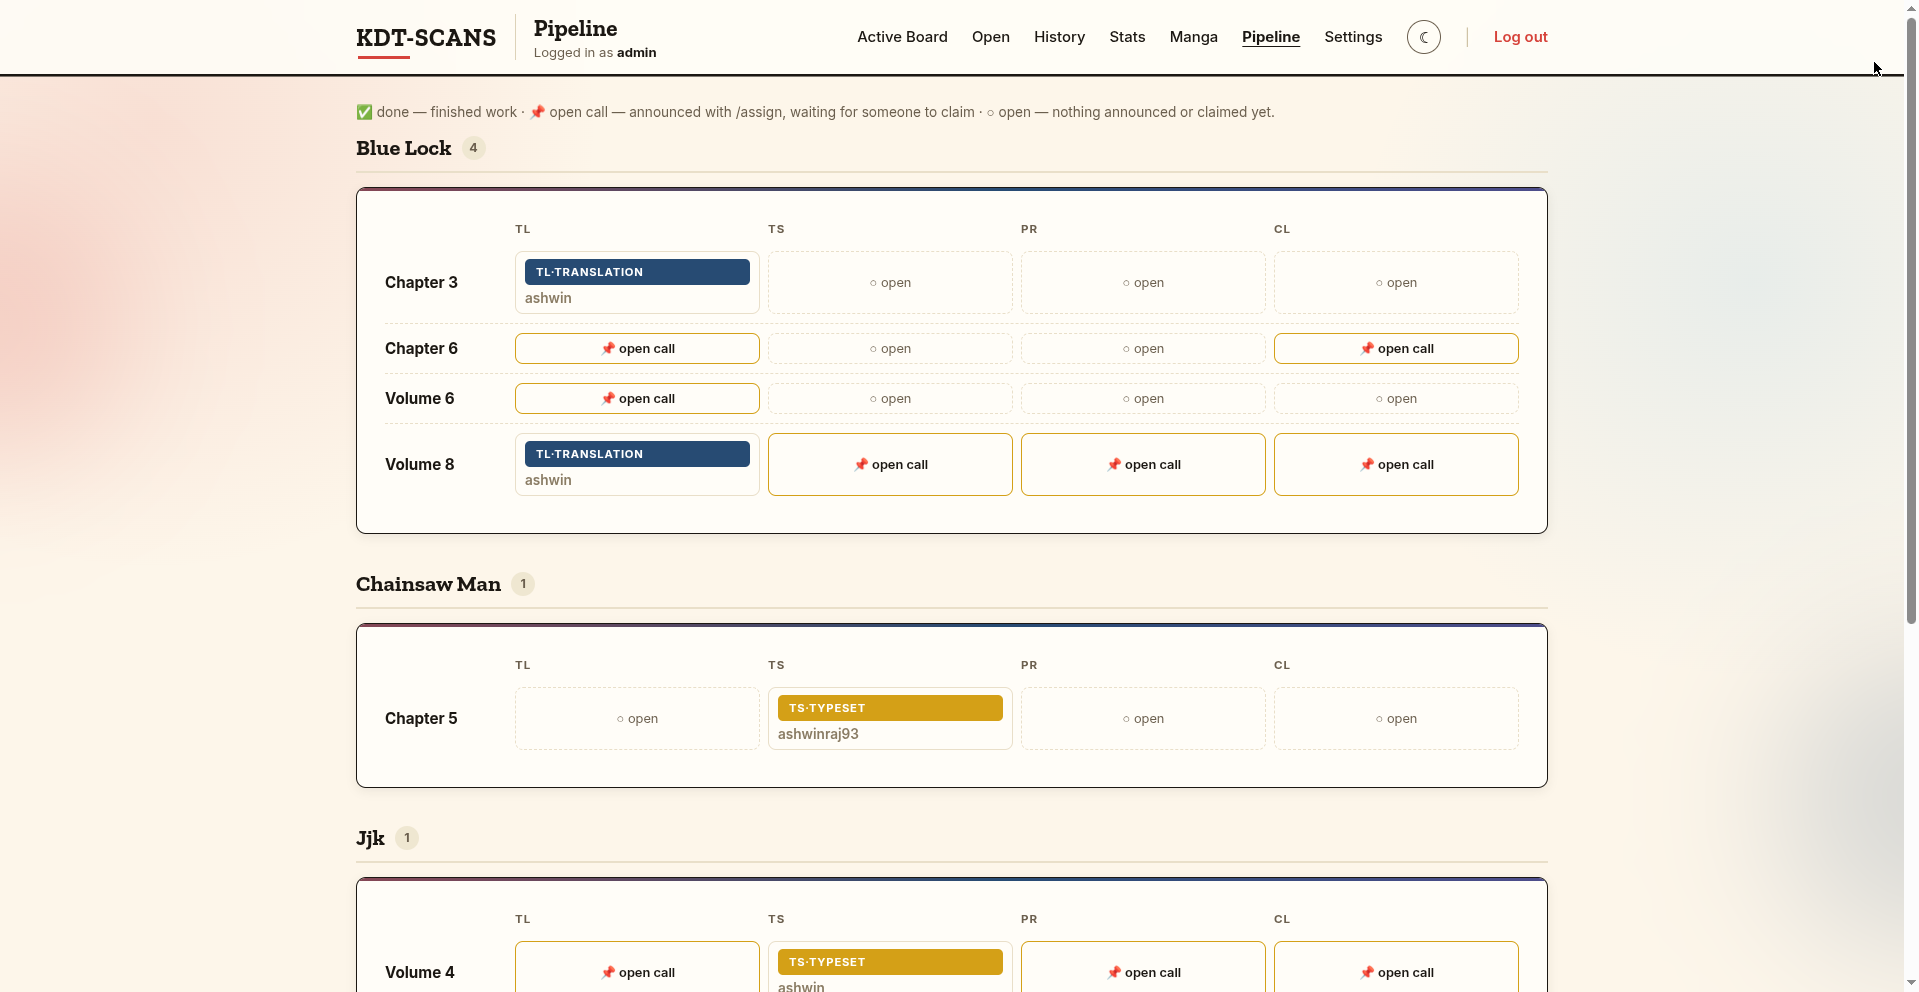Click the Jjk series heading
Image resolution: width=1919 pixels, height=992 pixels.
tap(370, 838)
